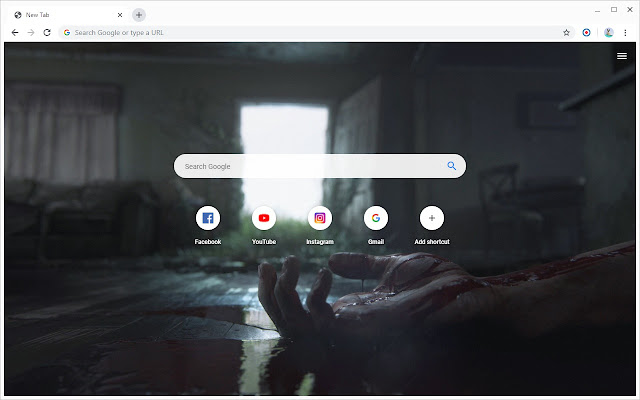Click into the Search Google box
640x400 pixels.
point(320,166)
